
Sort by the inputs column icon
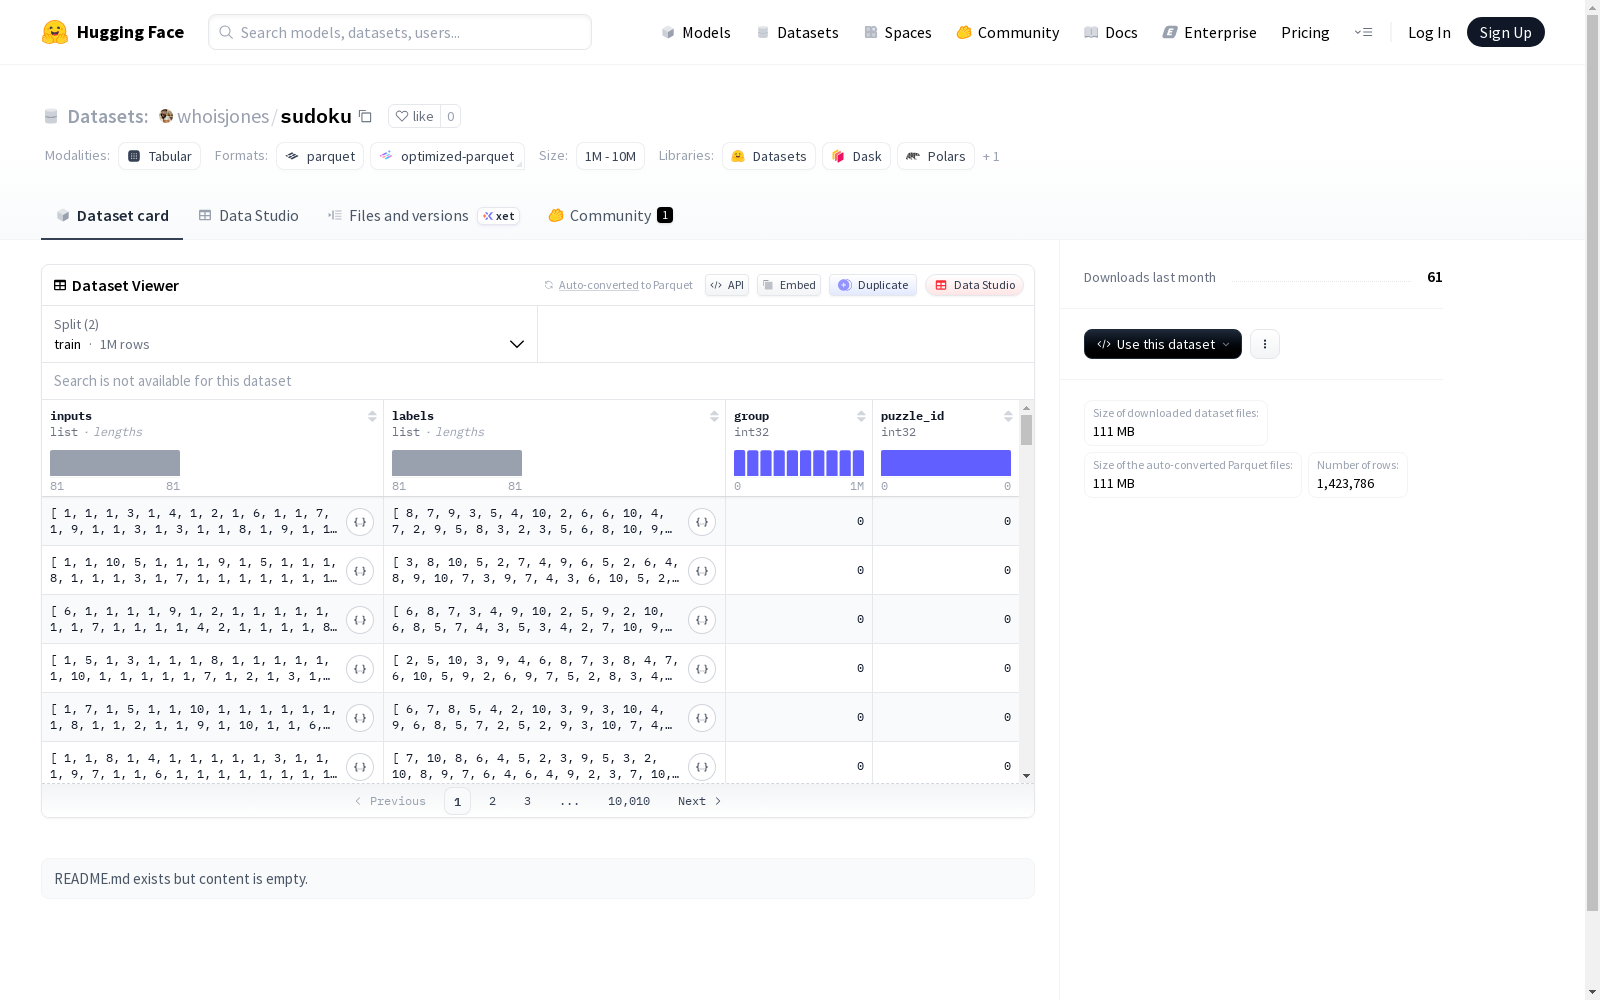click(372, 416)
